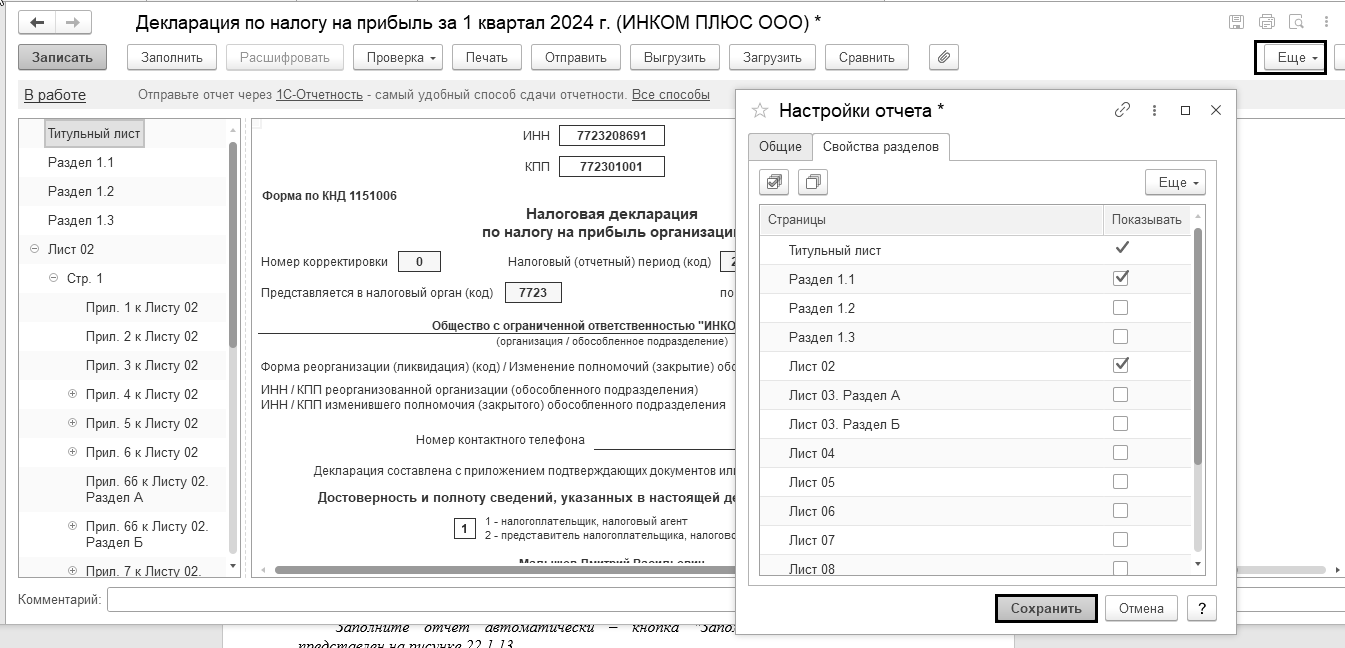Image resolution: width=1345 pixels, height=648 pixels.
Task: Go back with the left arrow button
Action: point(37,22)
